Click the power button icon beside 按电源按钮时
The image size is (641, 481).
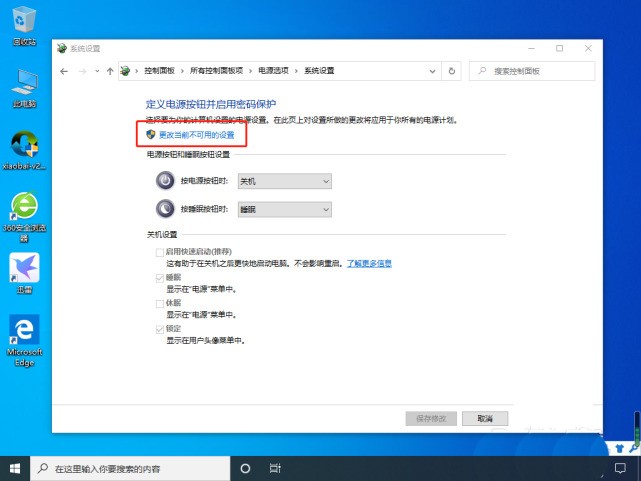coord(165,180)
